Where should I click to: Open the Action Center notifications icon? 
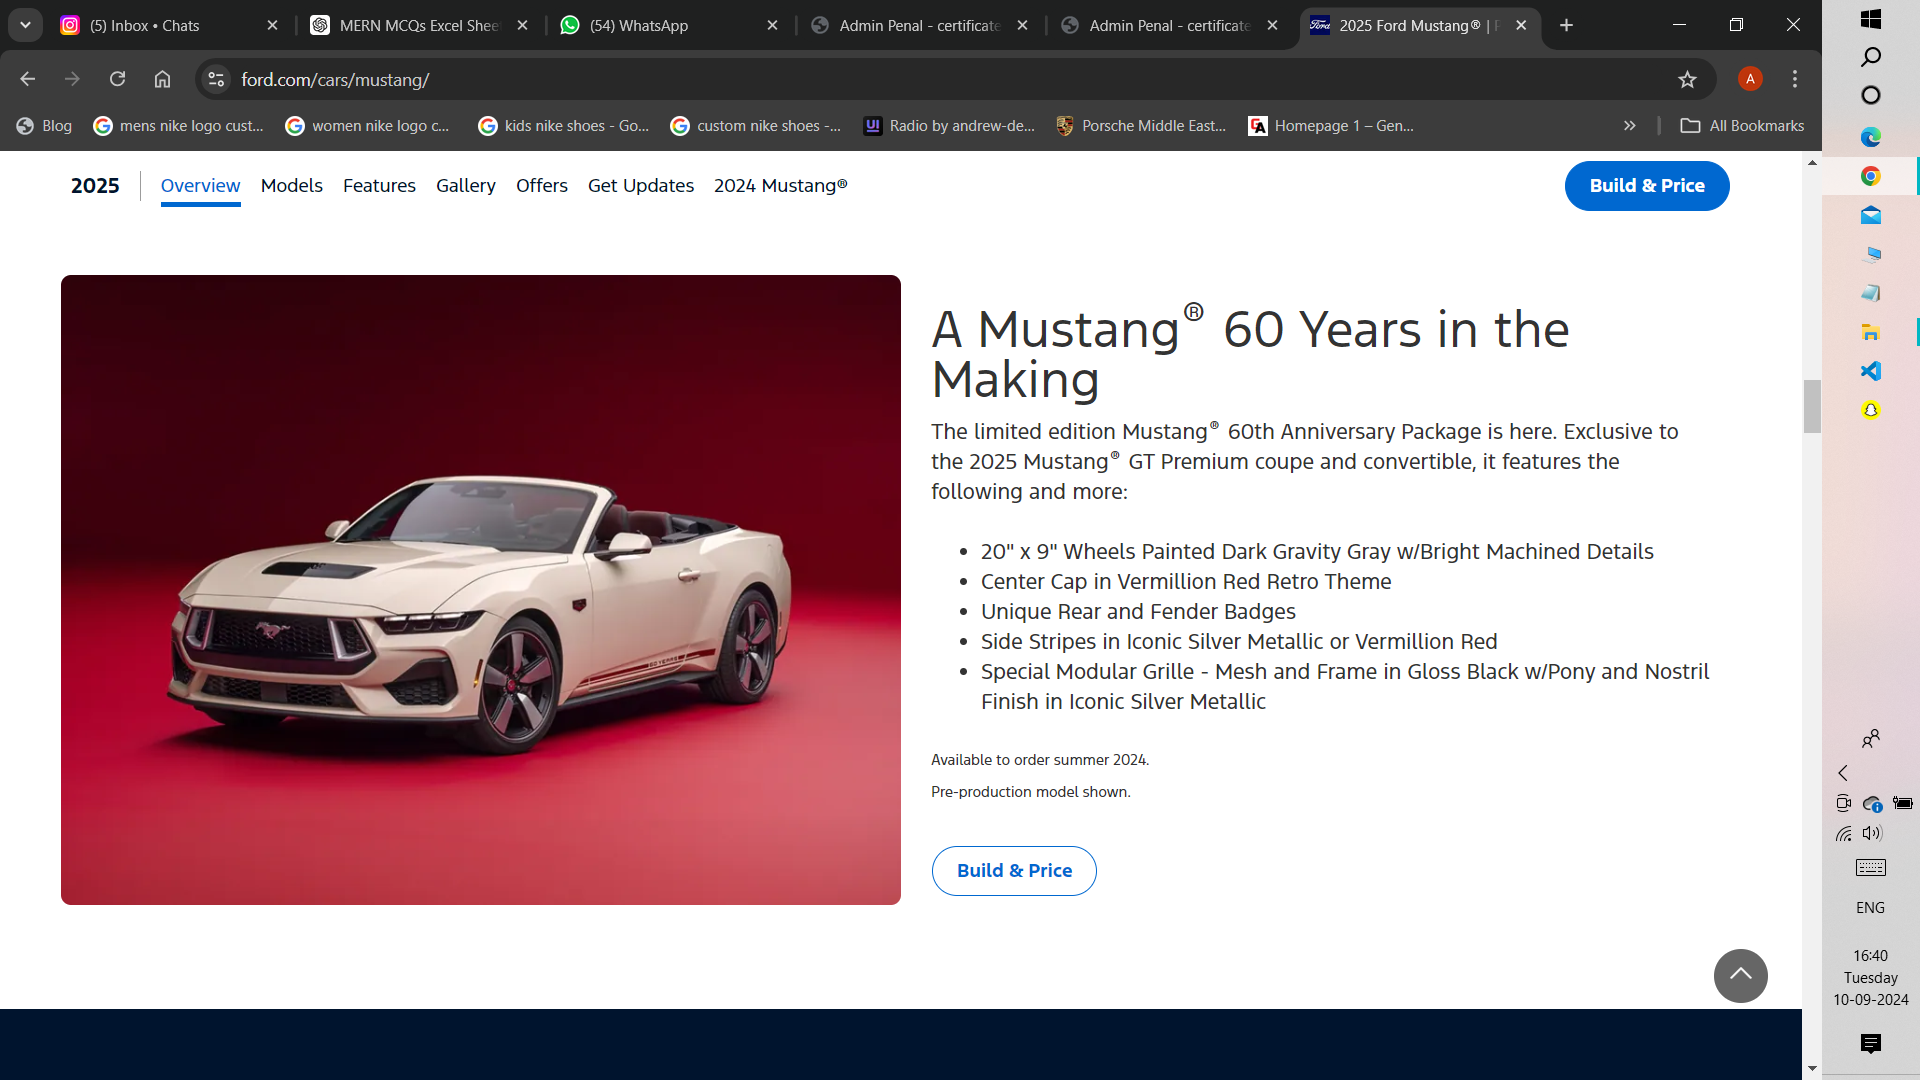pyautogui.click(x=1871, y=1044)
